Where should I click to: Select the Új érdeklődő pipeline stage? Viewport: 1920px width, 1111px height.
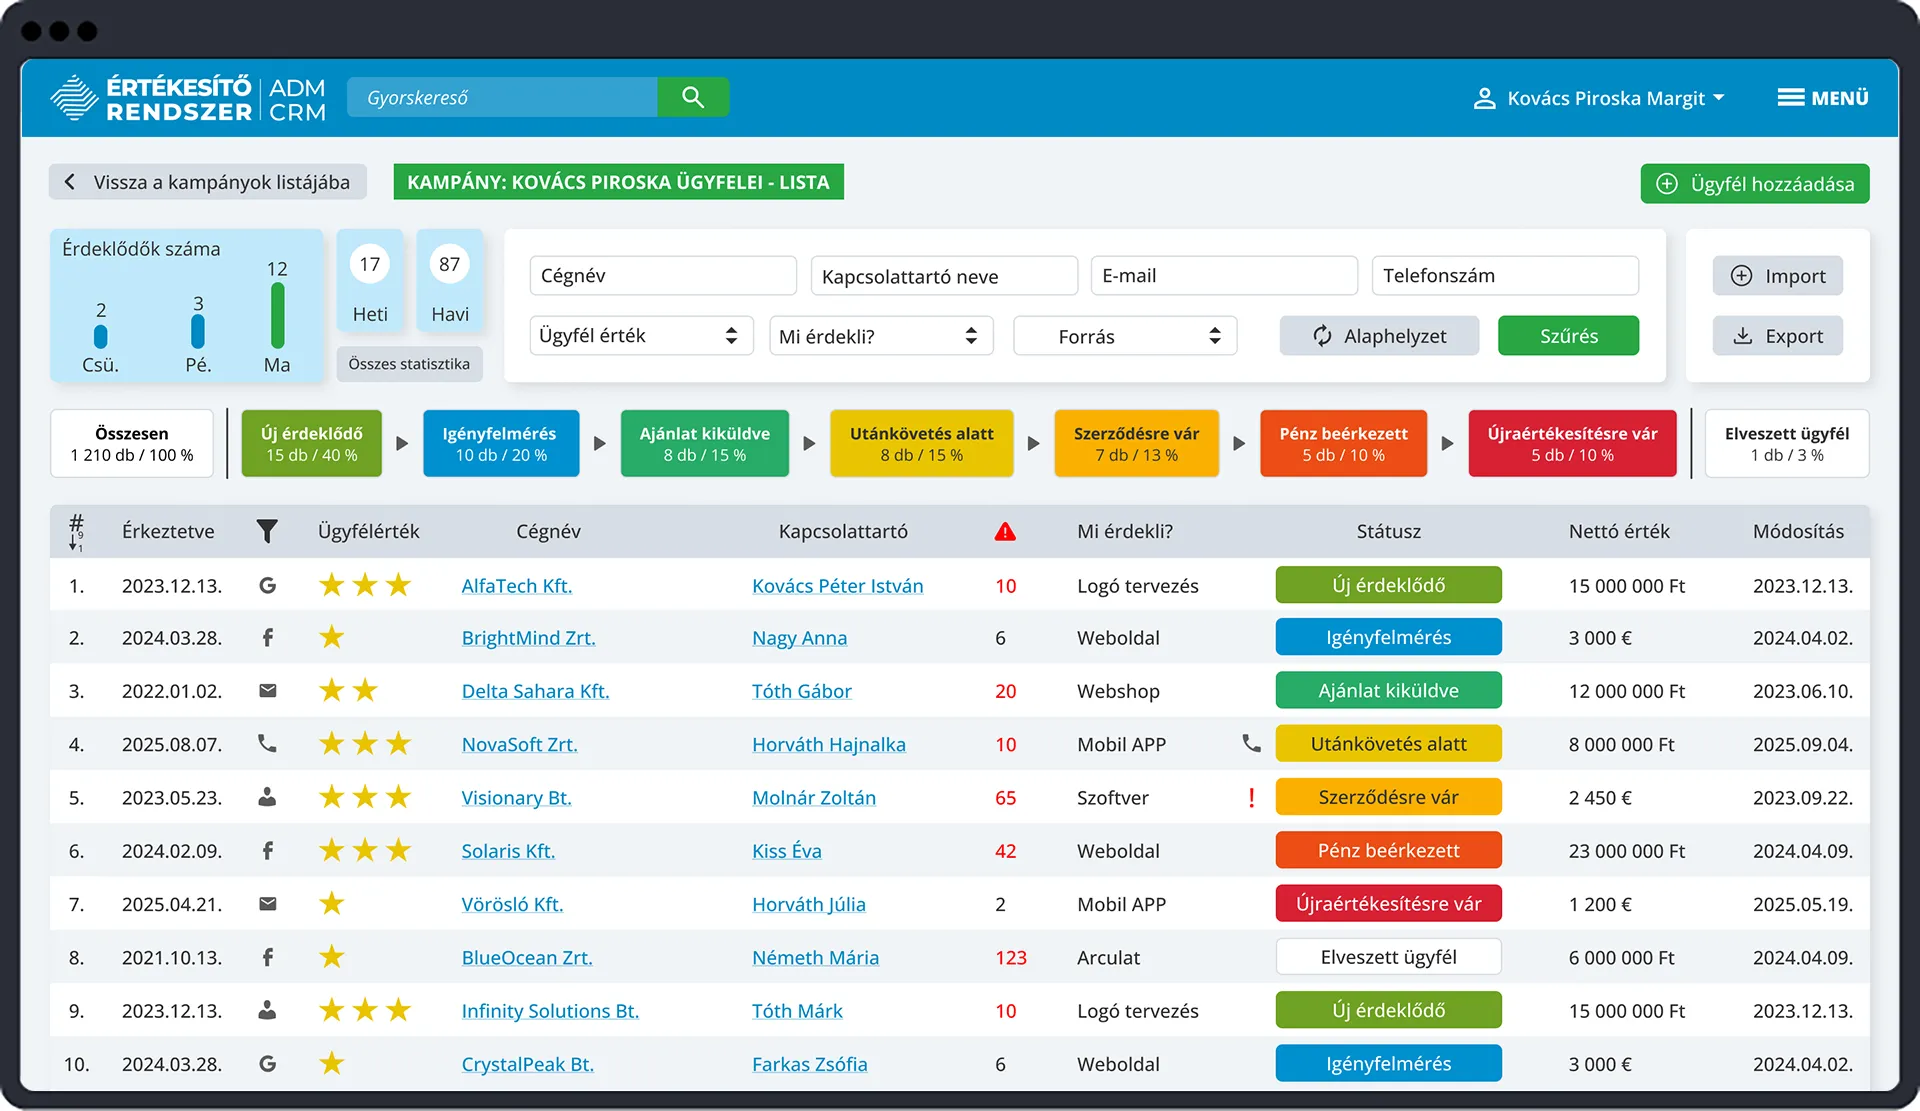coord(311,443)
